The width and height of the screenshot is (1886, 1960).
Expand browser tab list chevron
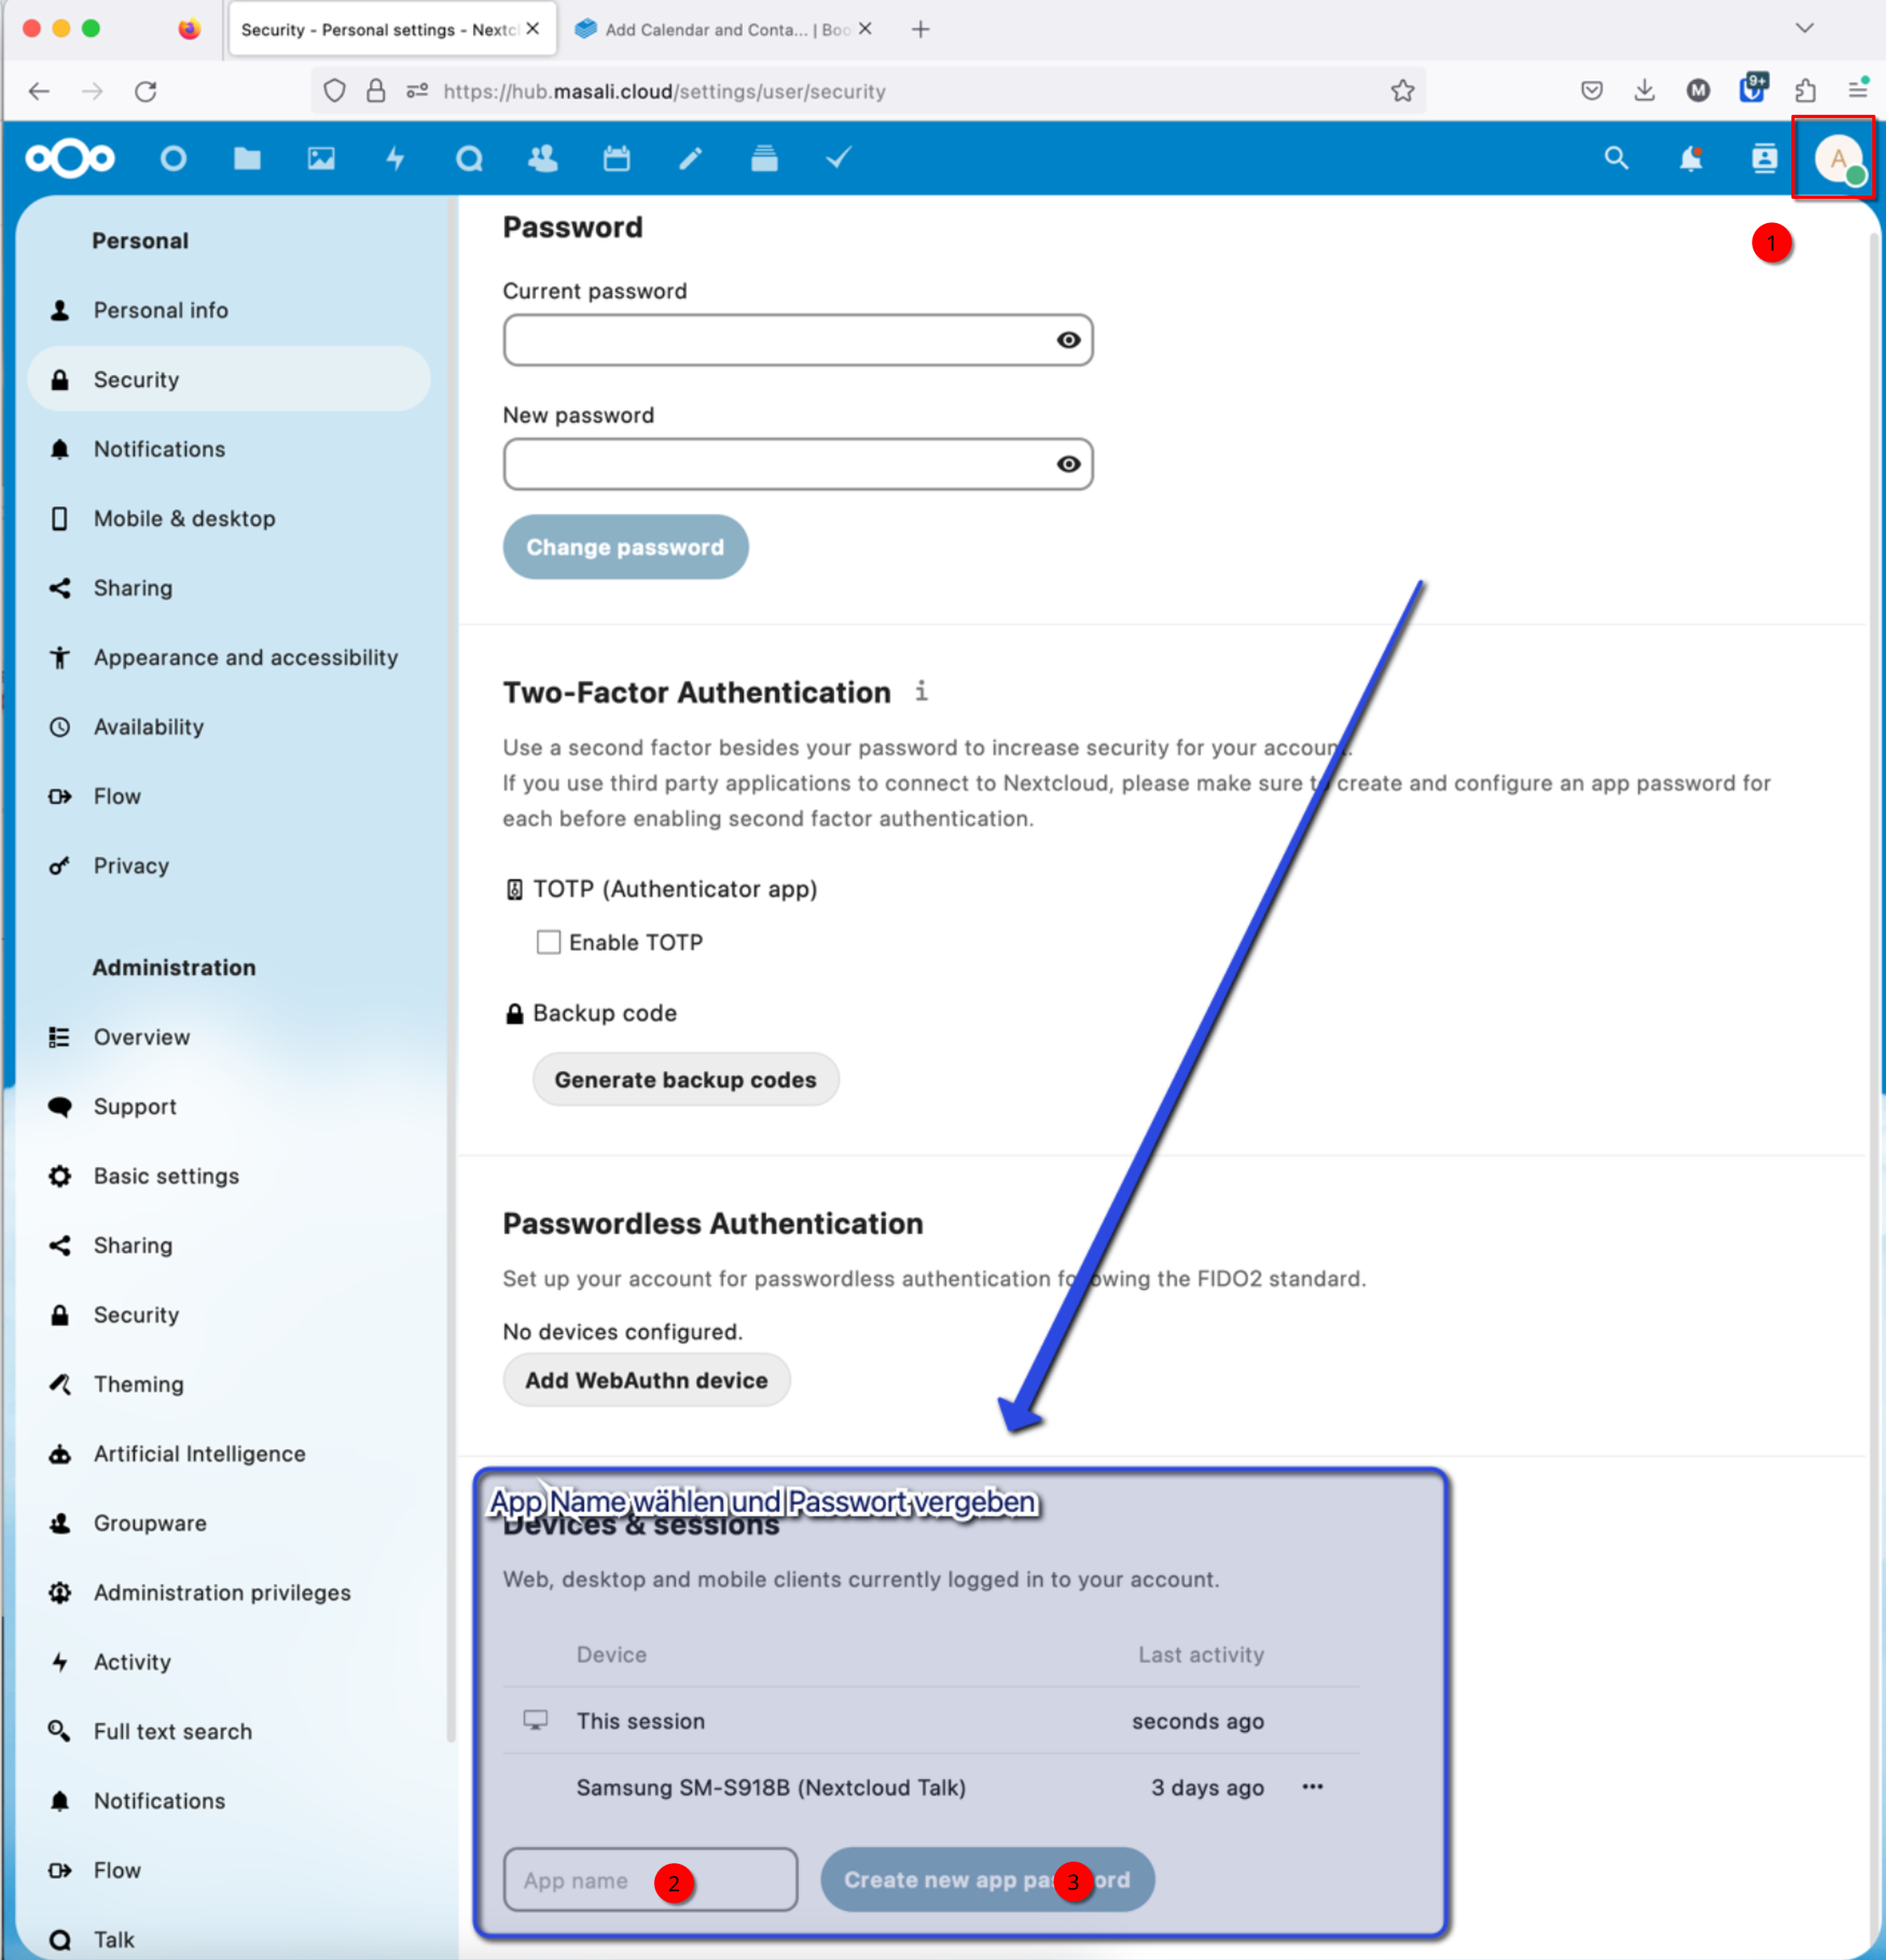pos(1804,28)
